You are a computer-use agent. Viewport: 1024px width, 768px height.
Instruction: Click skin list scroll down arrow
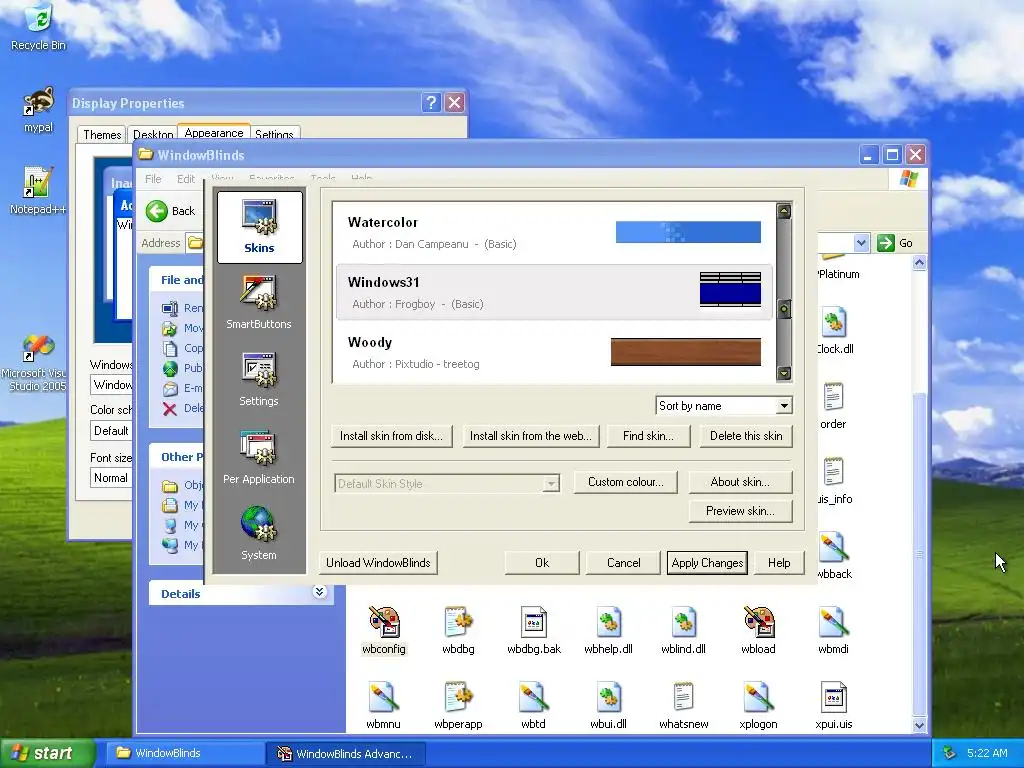coord(784,374)
